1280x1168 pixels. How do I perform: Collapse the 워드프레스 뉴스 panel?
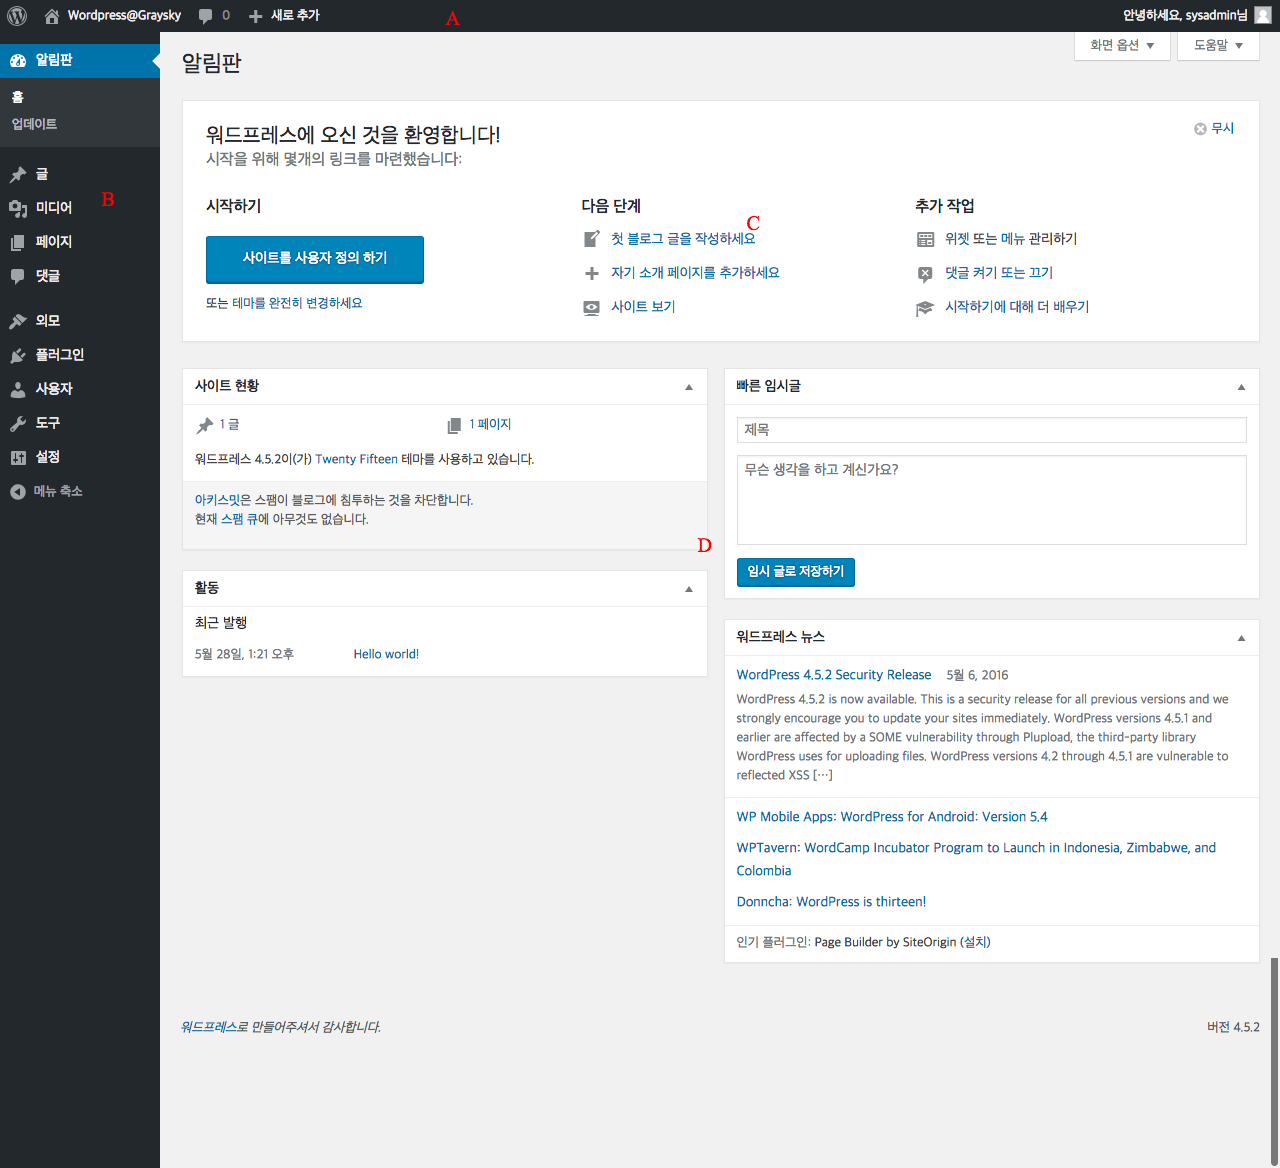(x=1242, y=638)
